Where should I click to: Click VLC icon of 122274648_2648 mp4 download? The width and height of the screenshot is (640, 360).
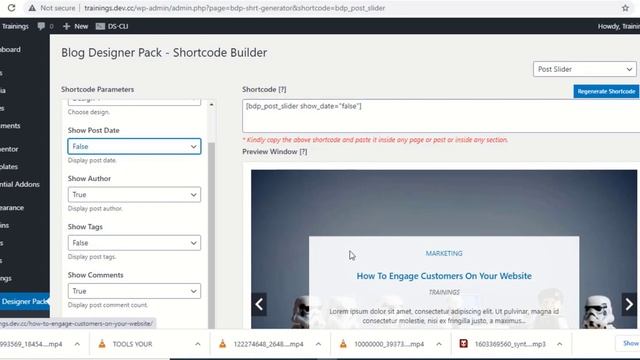pyautogui.click(x=222, y=344)
